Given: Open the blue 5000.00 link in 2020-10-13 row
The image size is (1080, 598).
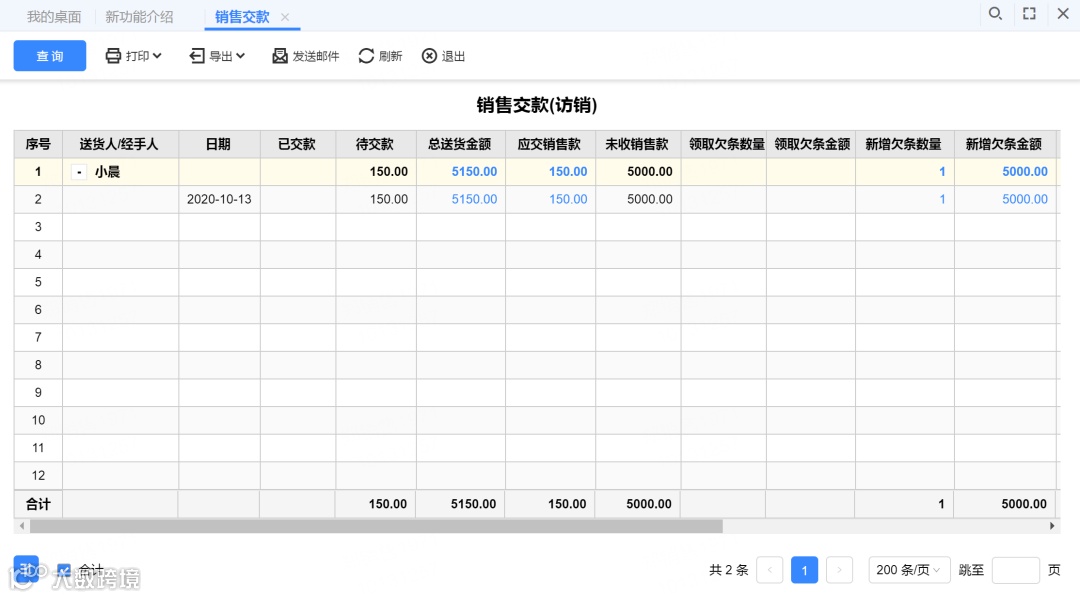Looking at the screenshot, I should point(1025,199).
